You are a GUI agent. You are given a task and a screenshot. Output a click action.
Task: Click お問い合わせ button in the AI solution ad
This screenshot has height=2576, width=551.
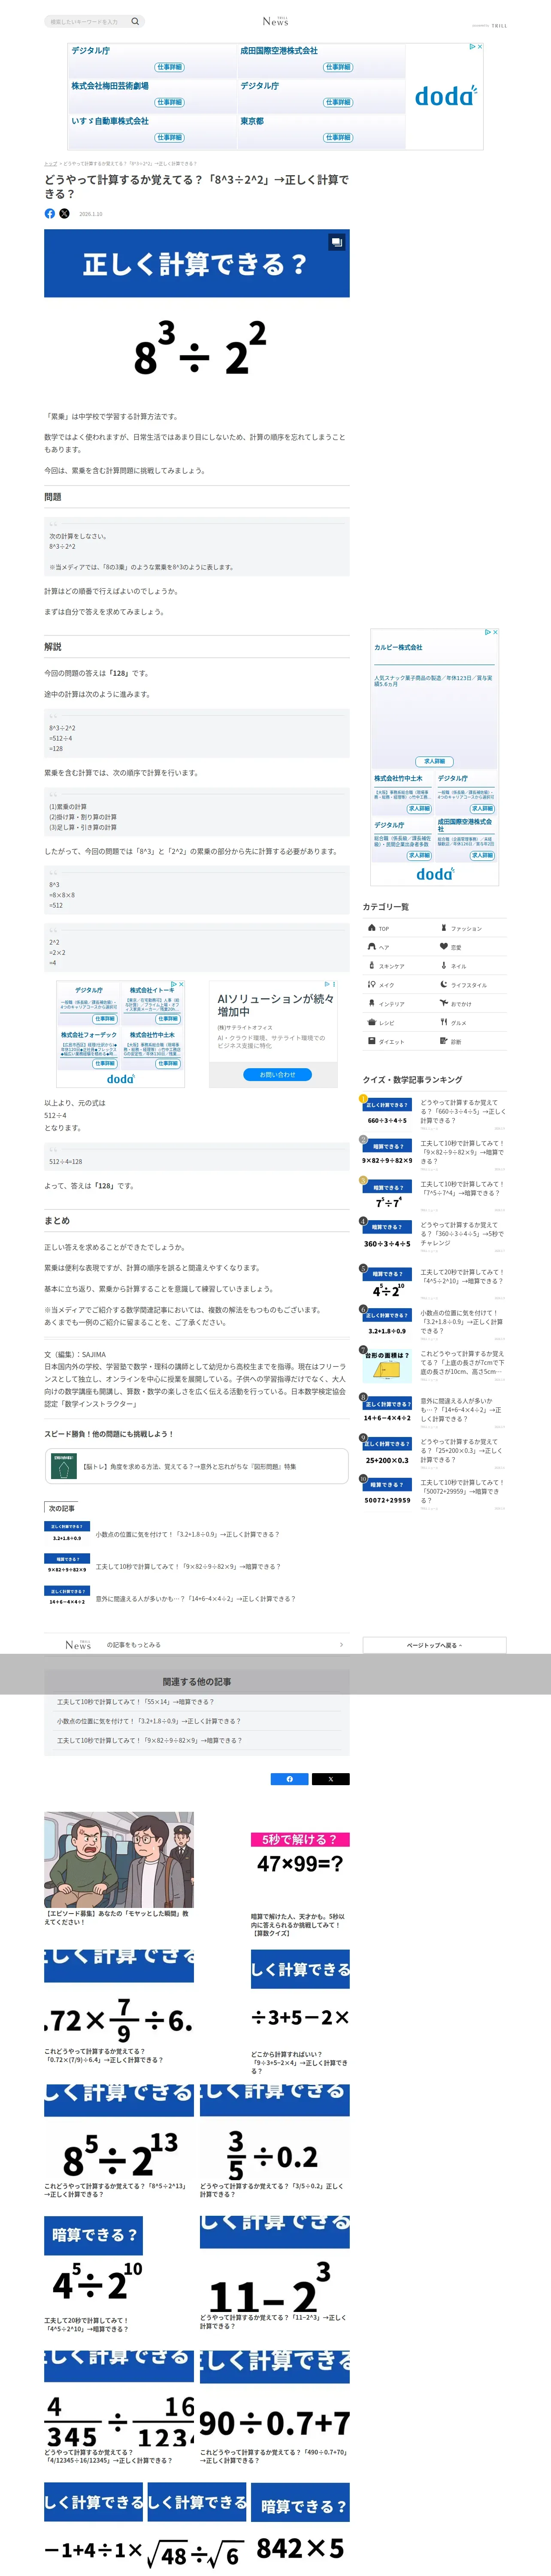click(x=277, y=1074)
